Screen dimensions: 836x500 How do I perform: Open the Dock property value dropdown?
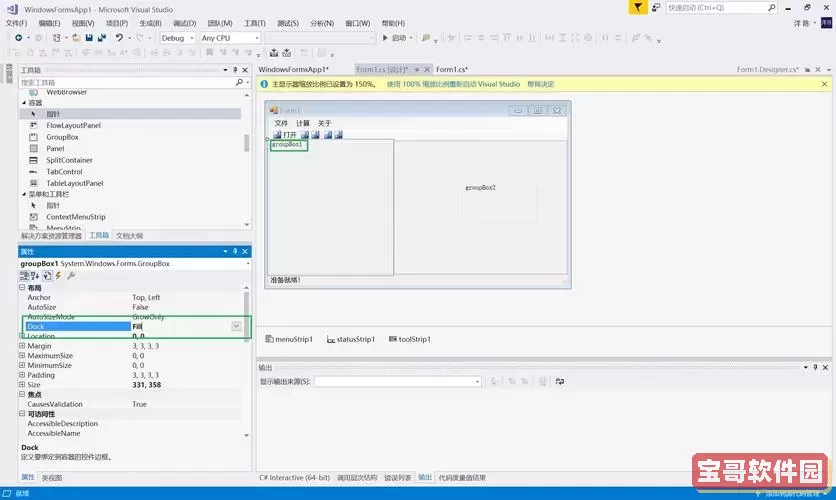(x=236, y=326)
